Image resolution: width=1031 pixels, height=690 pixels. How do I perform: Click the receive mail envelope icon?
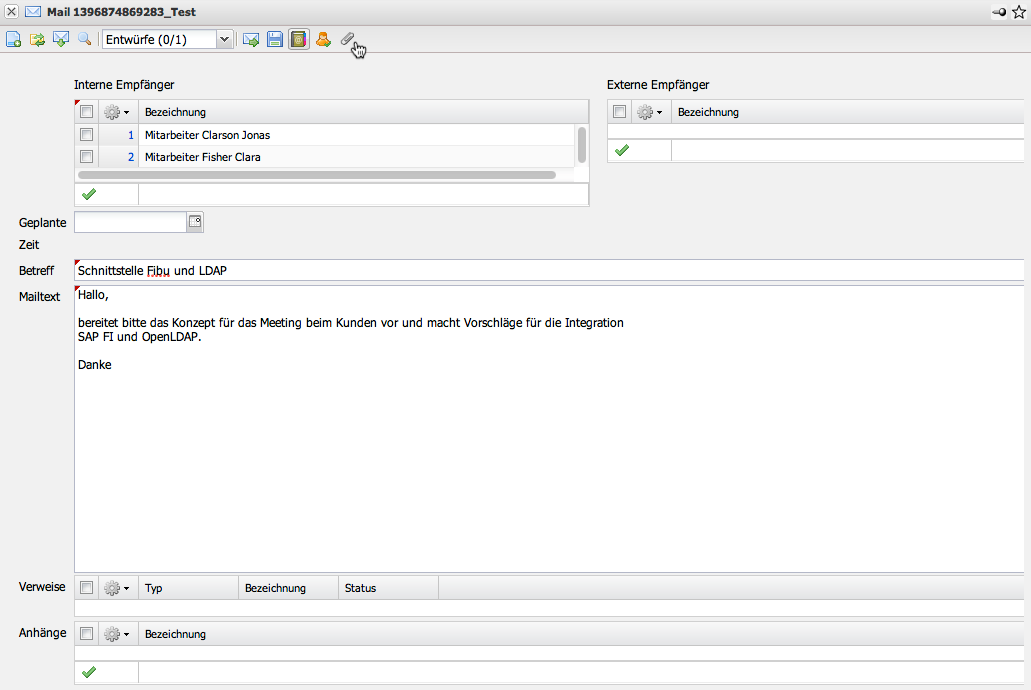click(x=61, y=39)
